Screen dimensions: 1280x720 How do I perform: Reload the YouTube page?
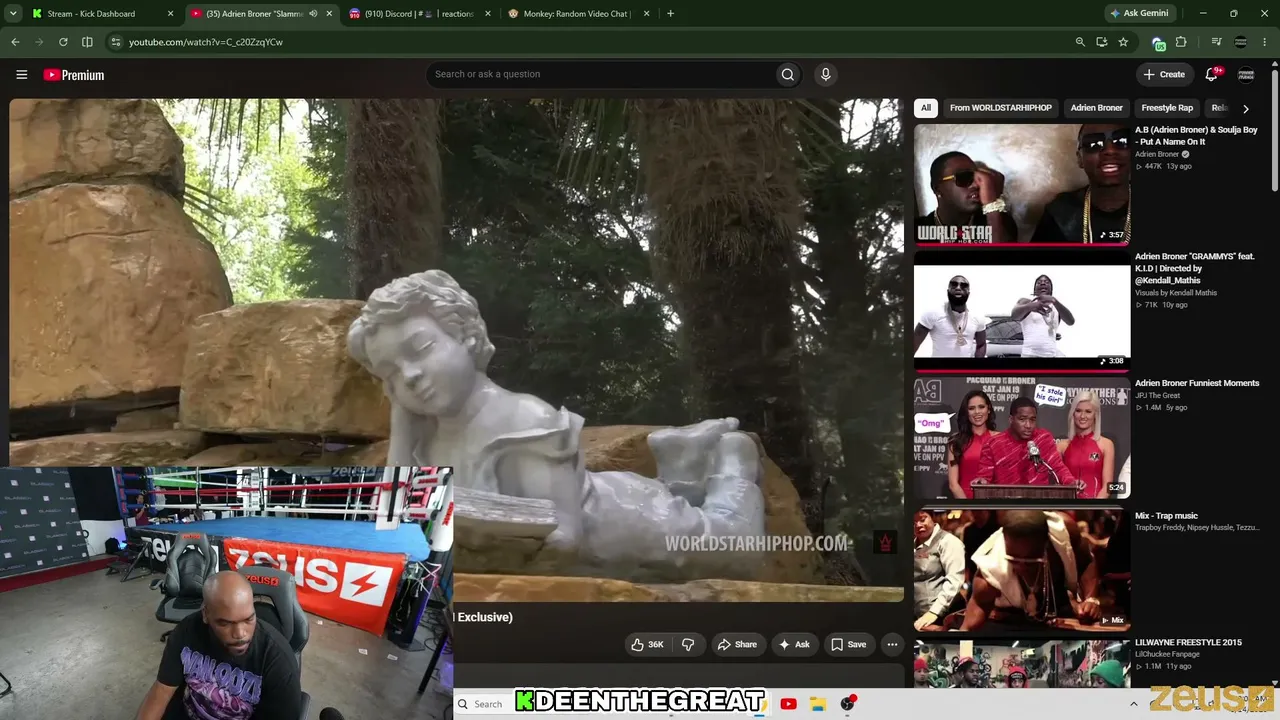click(63, 42)
